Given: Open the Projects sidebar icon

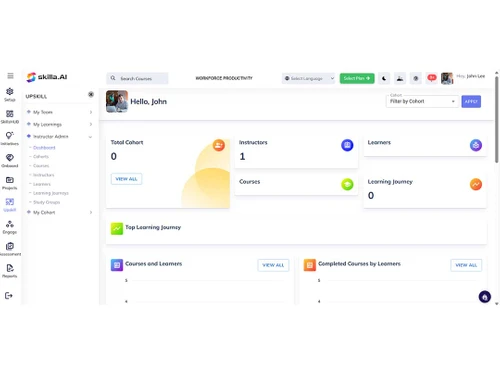Looking at the screenshot, I should [x=10, y=183].
